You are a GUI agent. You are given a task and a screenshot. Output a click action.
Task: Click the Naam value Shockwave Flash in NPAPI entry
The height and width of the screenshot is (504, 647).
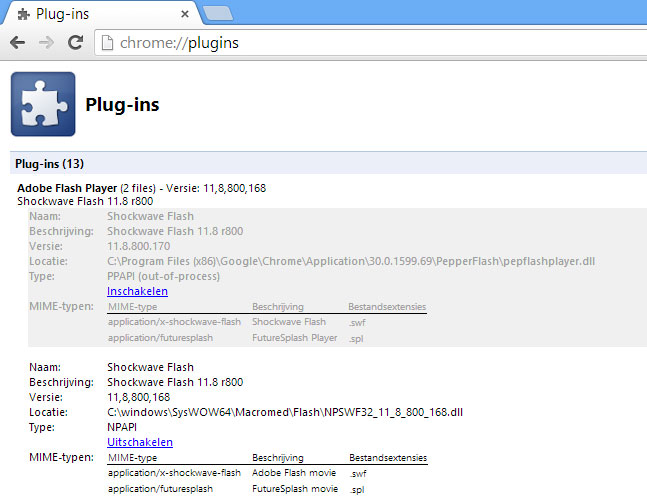tap(150, 367)
